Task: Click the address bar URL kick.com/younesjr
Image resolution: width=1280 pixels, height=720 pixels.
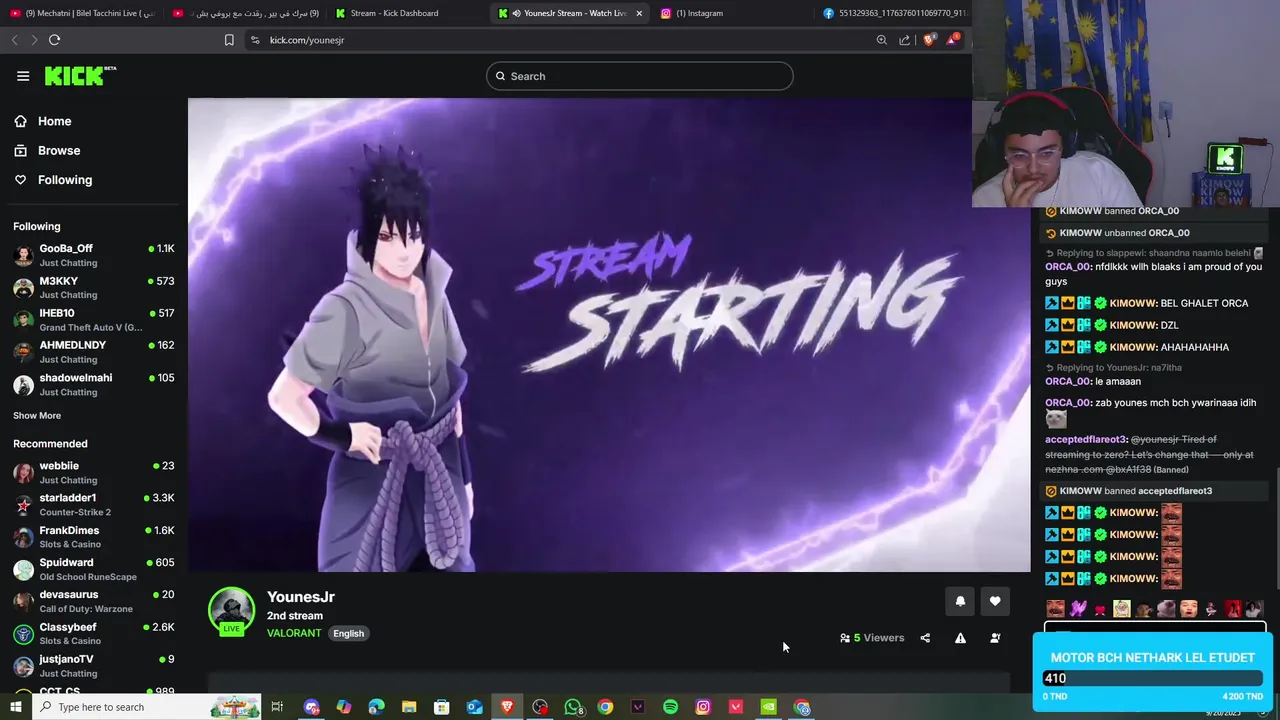Action: [x=307, y=40]
